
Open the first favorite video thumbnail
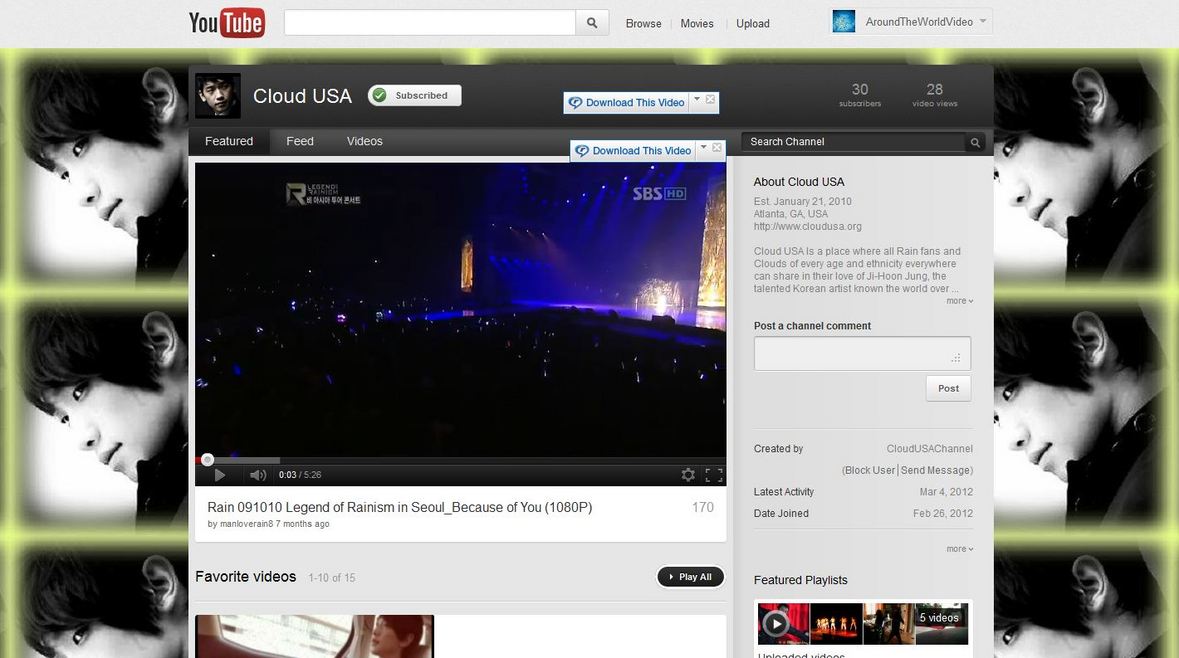tap(314, 636)
